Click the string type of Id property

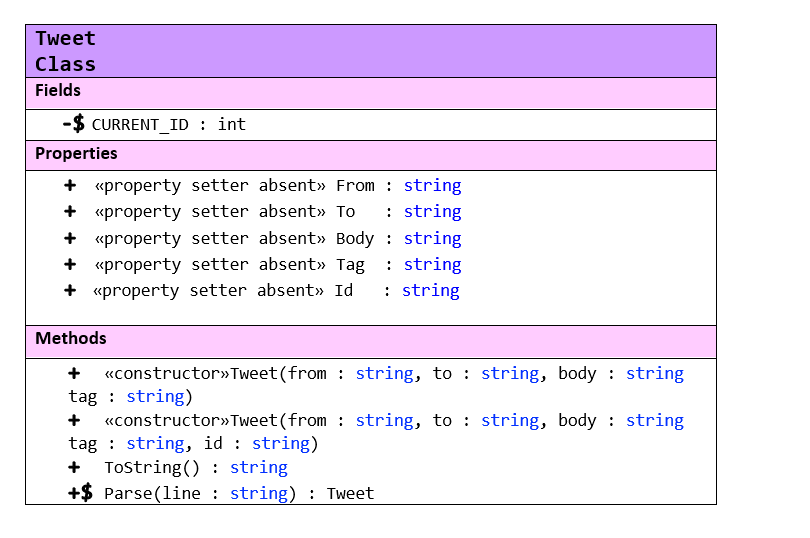point(430,291)
